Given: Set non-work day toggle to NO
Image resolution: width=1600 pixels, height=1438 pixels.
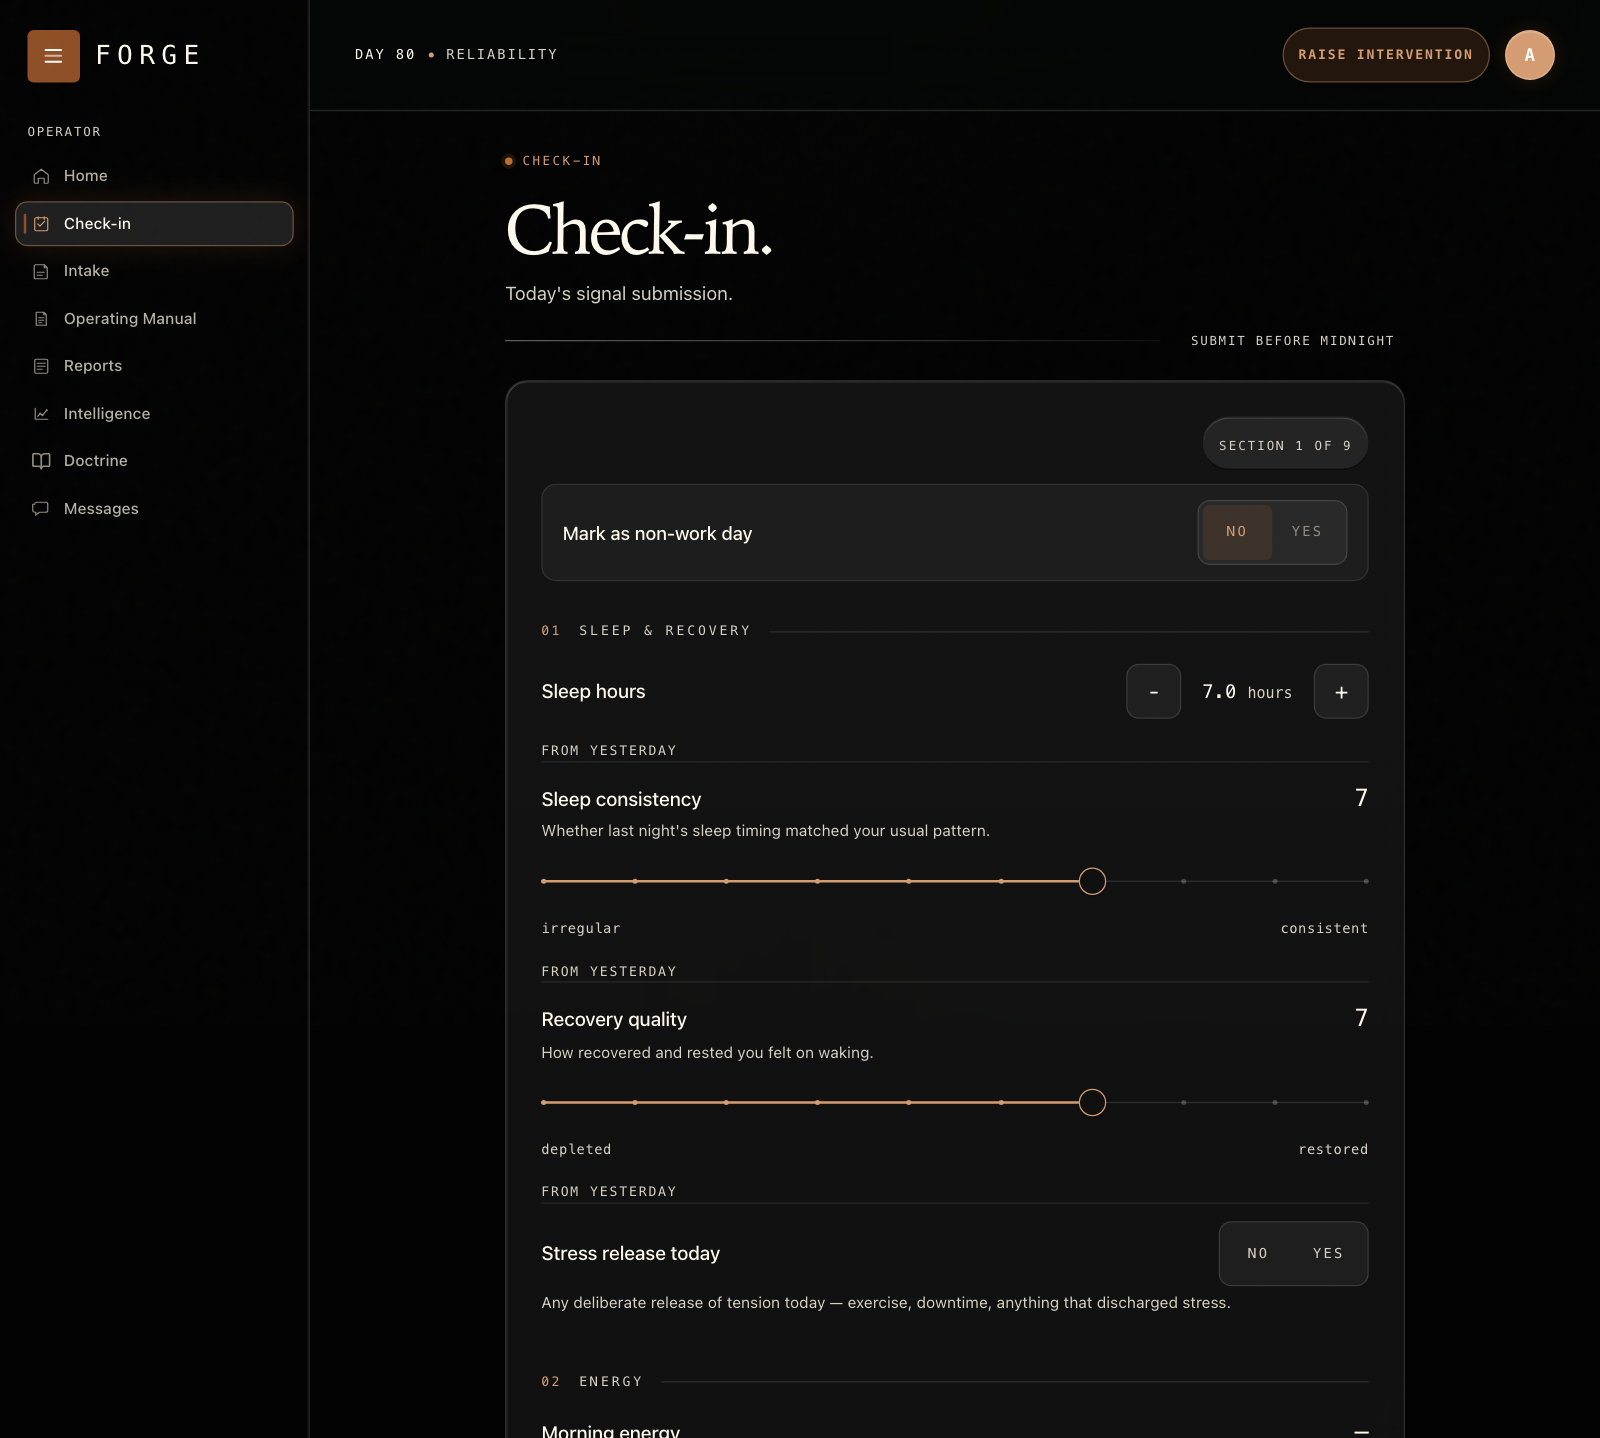Looking at the screenshot, I should pos(1237,532).
